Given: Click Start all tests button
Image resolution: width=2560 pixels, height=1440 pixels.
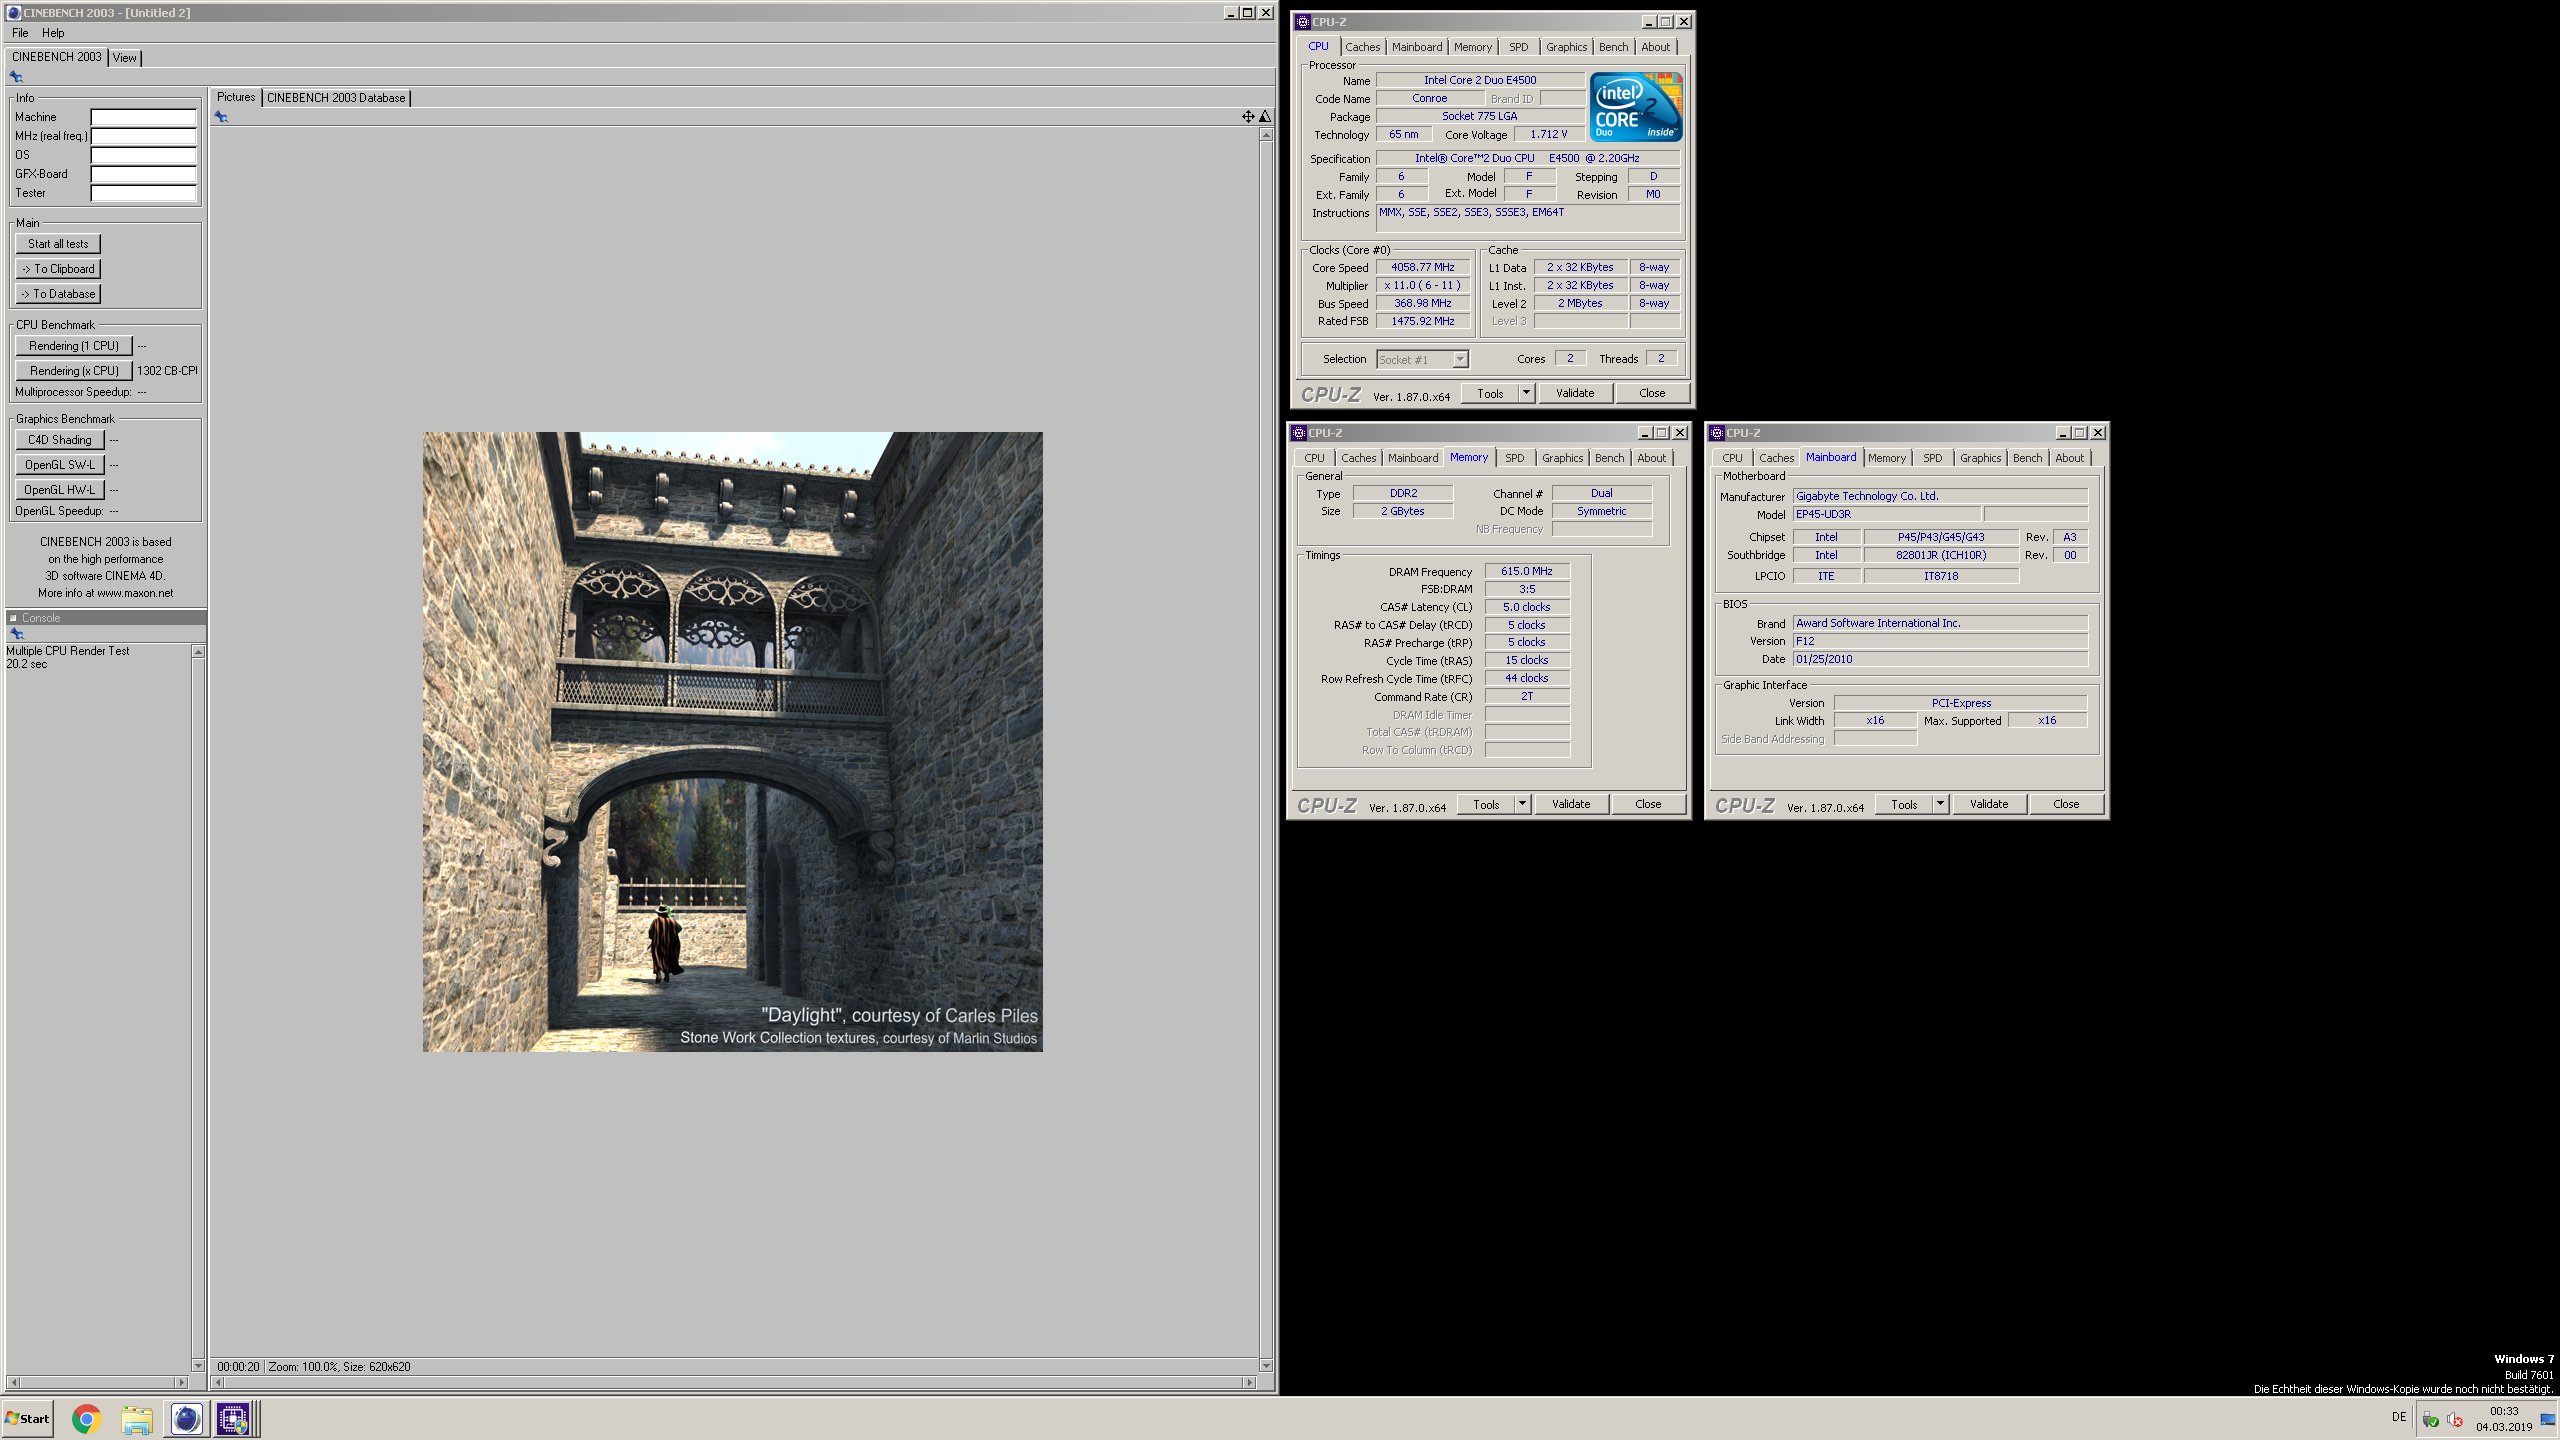Looking at the screenshot, I should click(58, 244).
